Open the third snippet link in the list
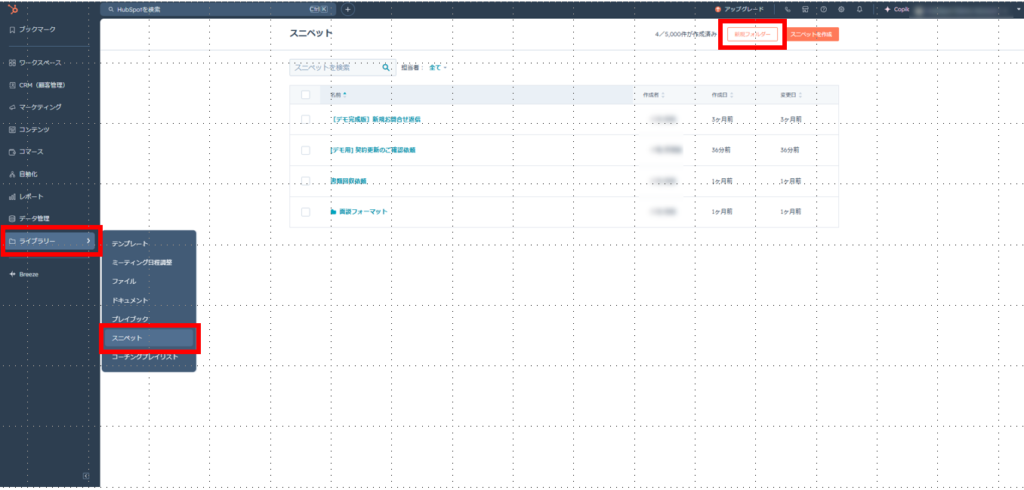The width and height of the screenshot is (1024, 490). tap(348, 181)
